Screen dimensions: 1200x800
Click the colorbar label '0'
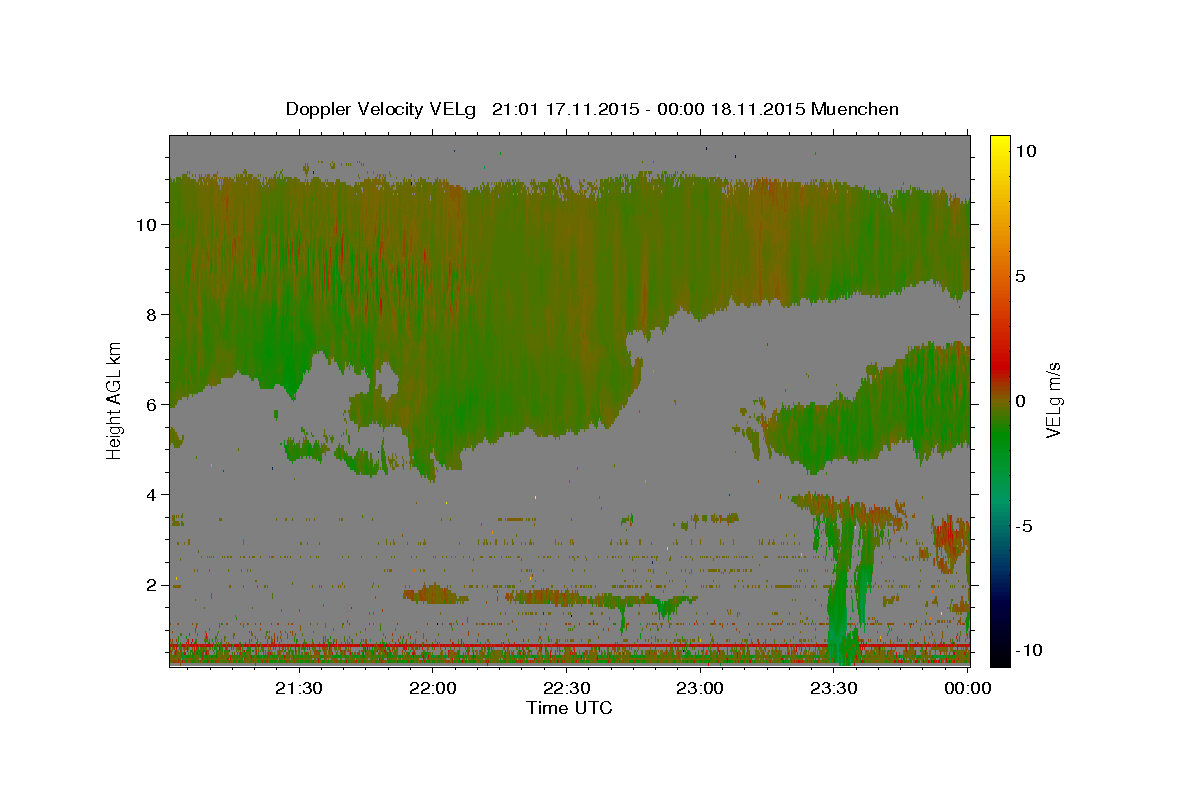pyautogui.click(x=1021, y=400)
